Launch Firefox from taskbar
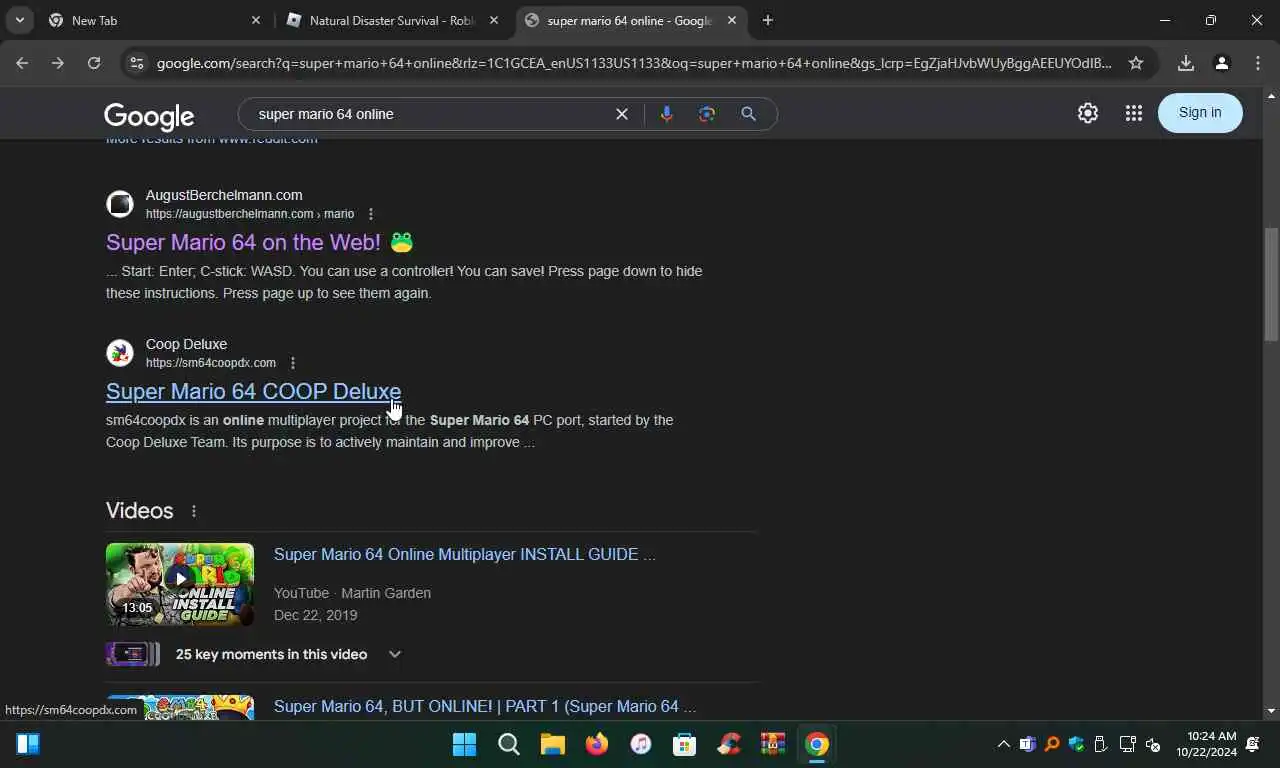The image size is (1280, 768). [597, 744]
